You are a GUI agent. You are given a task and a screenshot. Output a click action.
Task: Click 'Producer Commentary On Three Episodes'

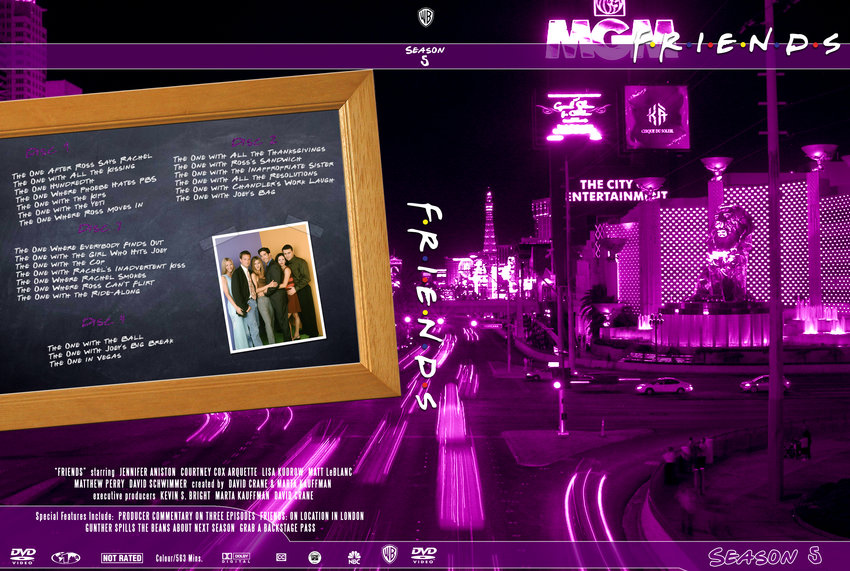pyautogui.click(x=187, y=516)
